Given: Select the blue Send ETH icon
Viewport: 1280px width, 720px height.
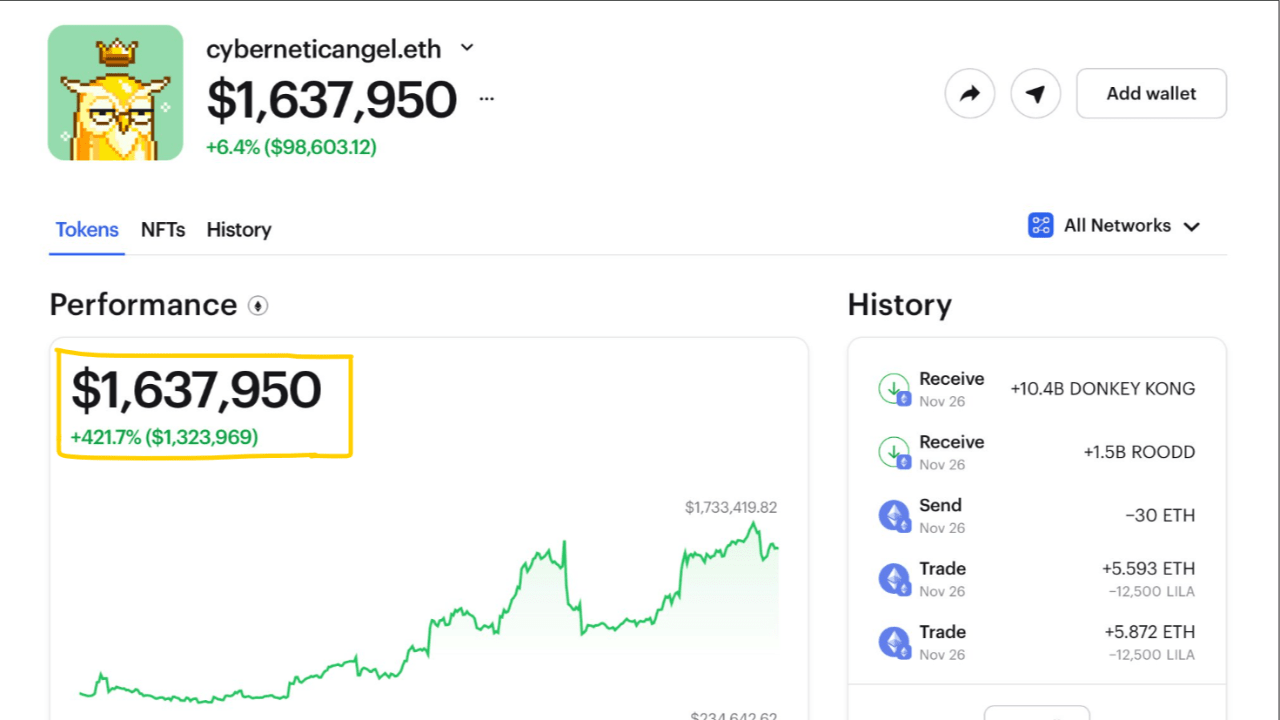Looking at the screenshot, I should (x=894, y=514).
